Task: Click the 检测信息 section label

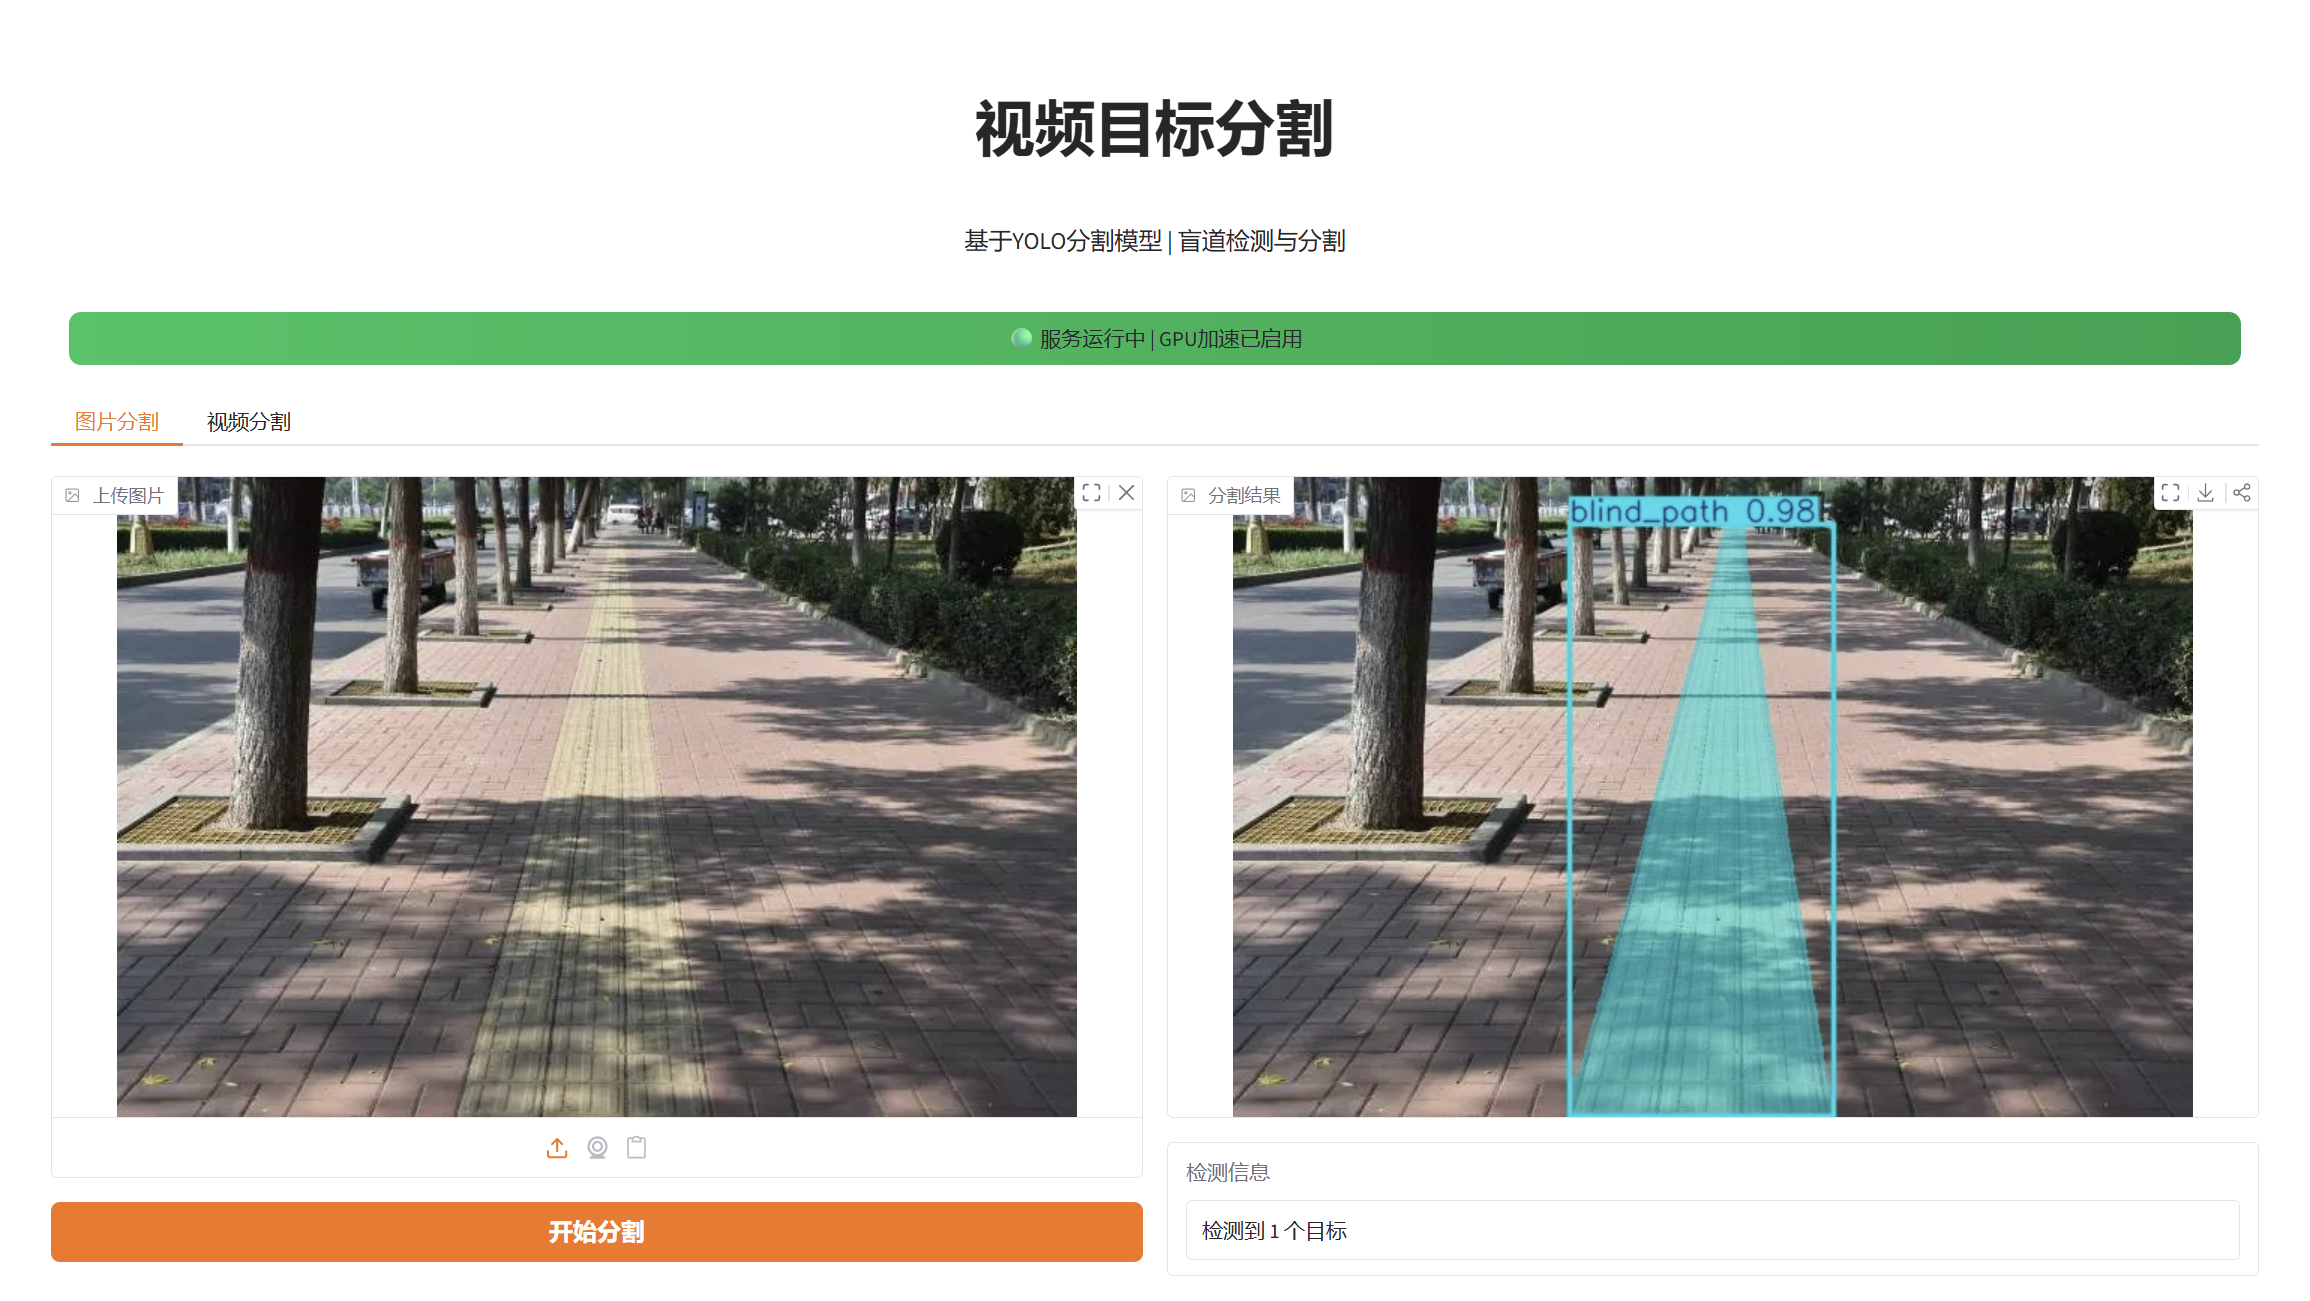Action: point(1227,1172)
